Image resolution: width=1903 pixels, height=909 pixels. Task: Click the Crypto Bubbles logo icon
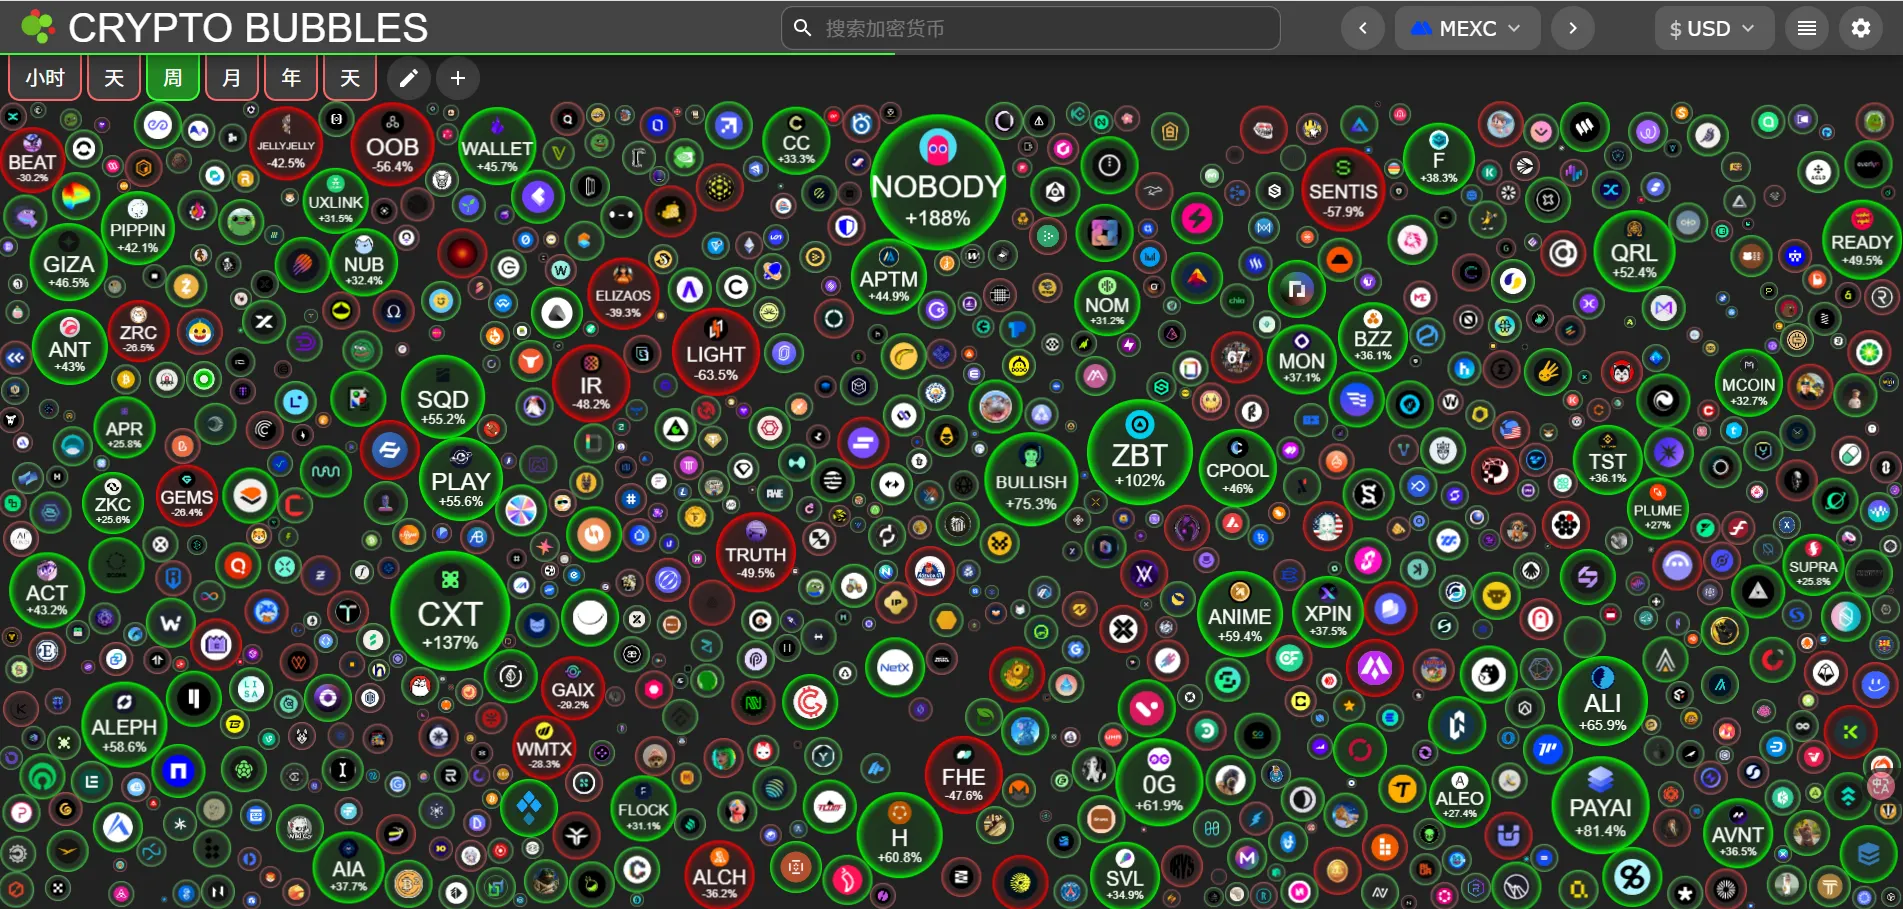[38, 27]
